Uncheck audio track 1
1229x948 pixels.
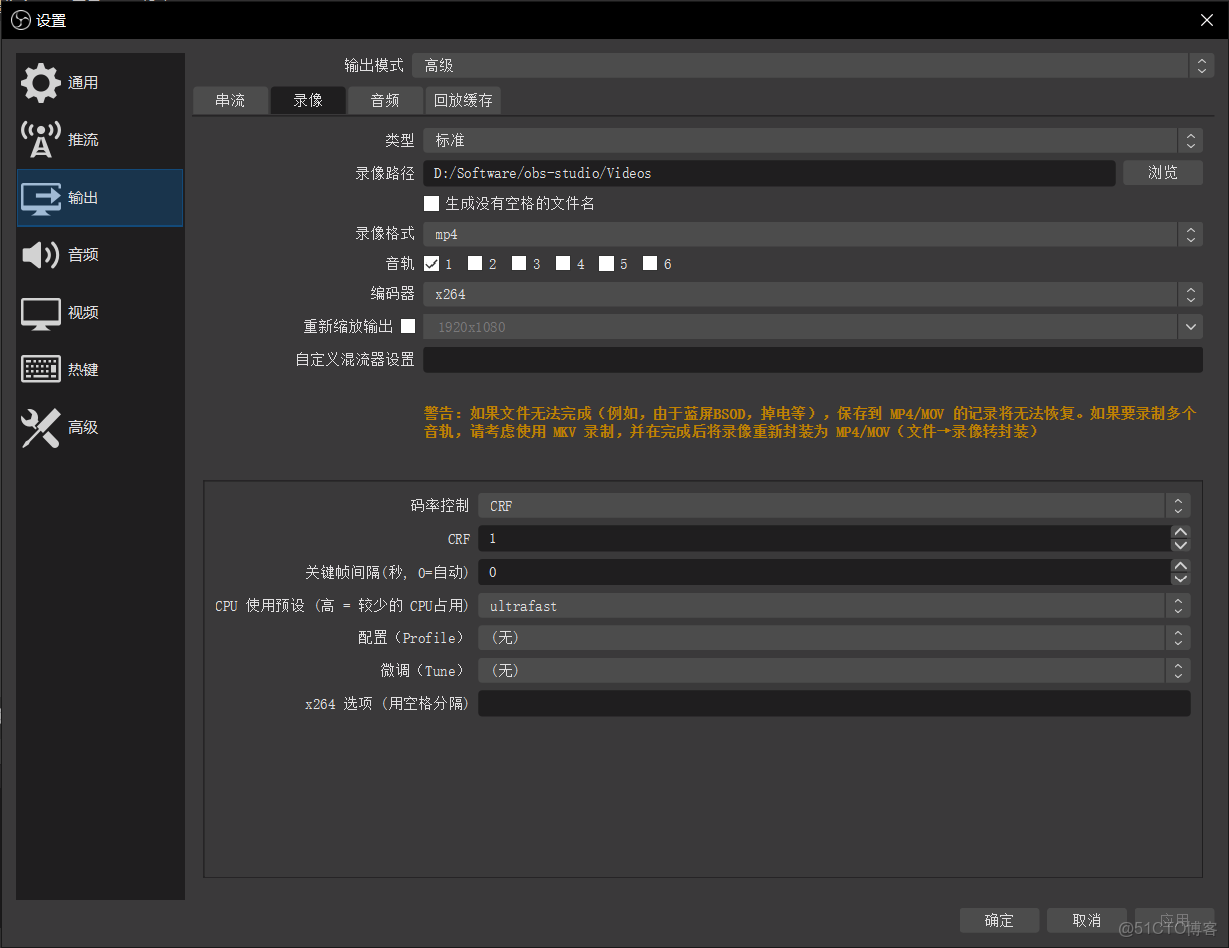coord(432,264)
